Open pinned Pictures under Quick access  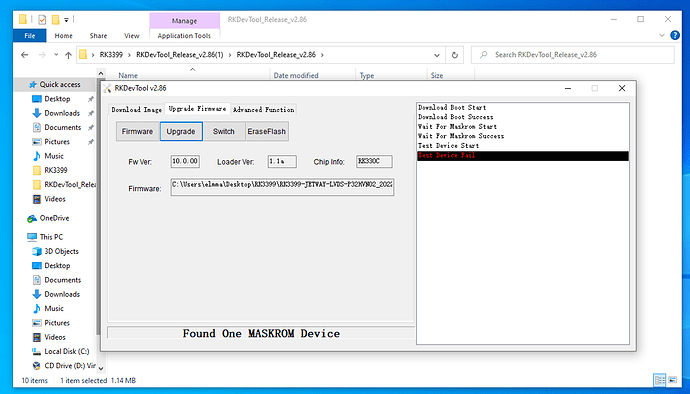tap(57, 142)
